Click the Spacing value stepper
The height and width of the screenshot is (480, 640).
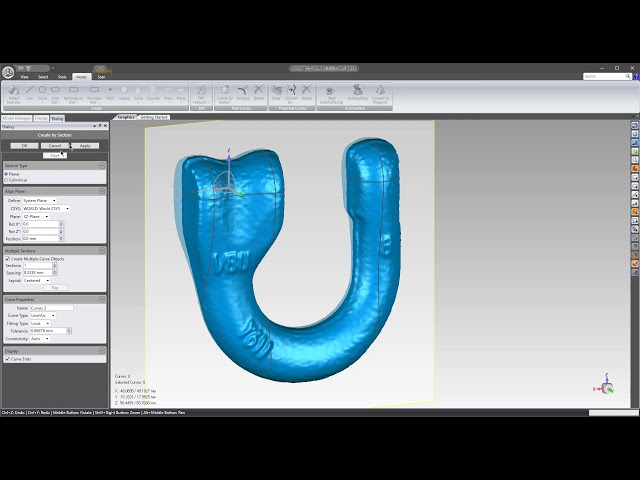pos(55,272)
